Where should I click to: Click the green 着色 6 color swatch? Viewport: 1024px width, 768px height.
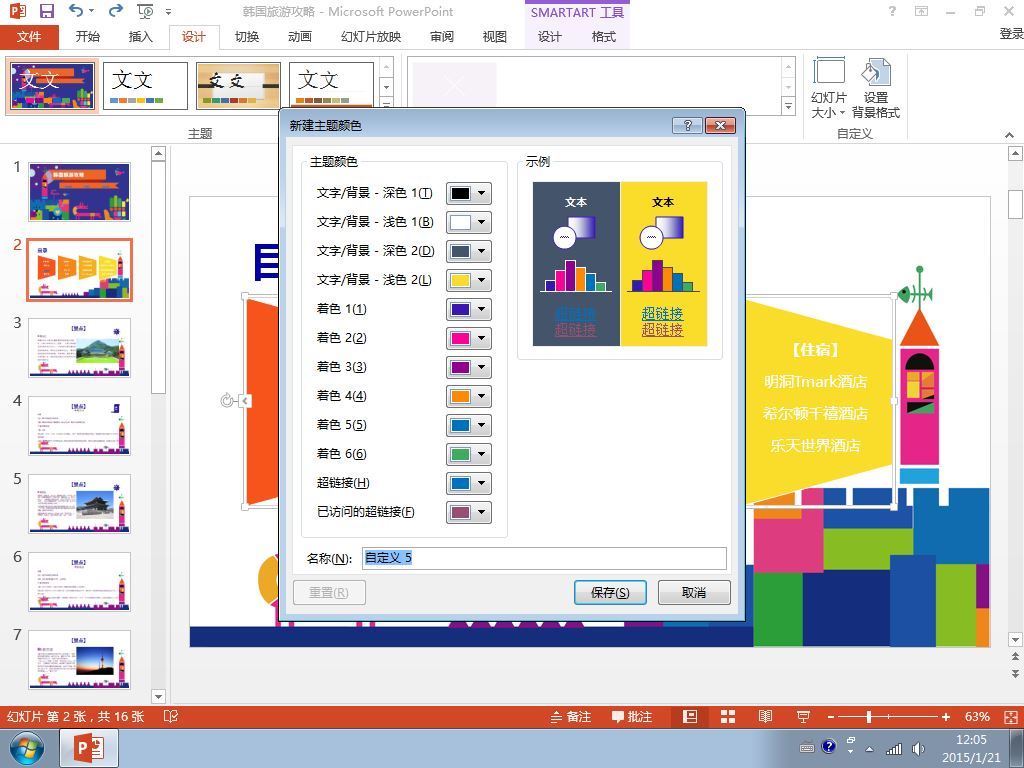[460, 454]
